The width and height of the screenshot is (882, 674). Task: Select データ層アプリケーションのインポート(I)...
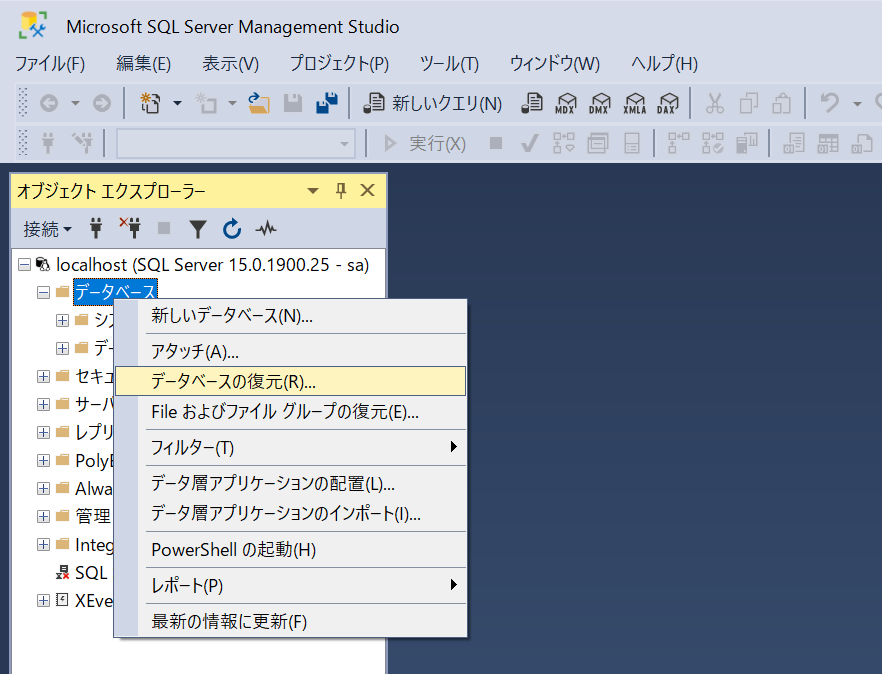pyautogui.click(x=290, y=514)
